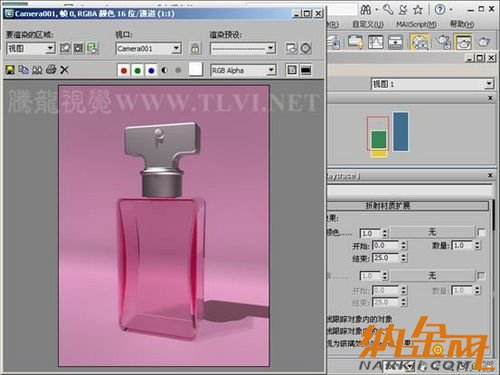Click the render setup teapot icon

click(x=444, y=42)
